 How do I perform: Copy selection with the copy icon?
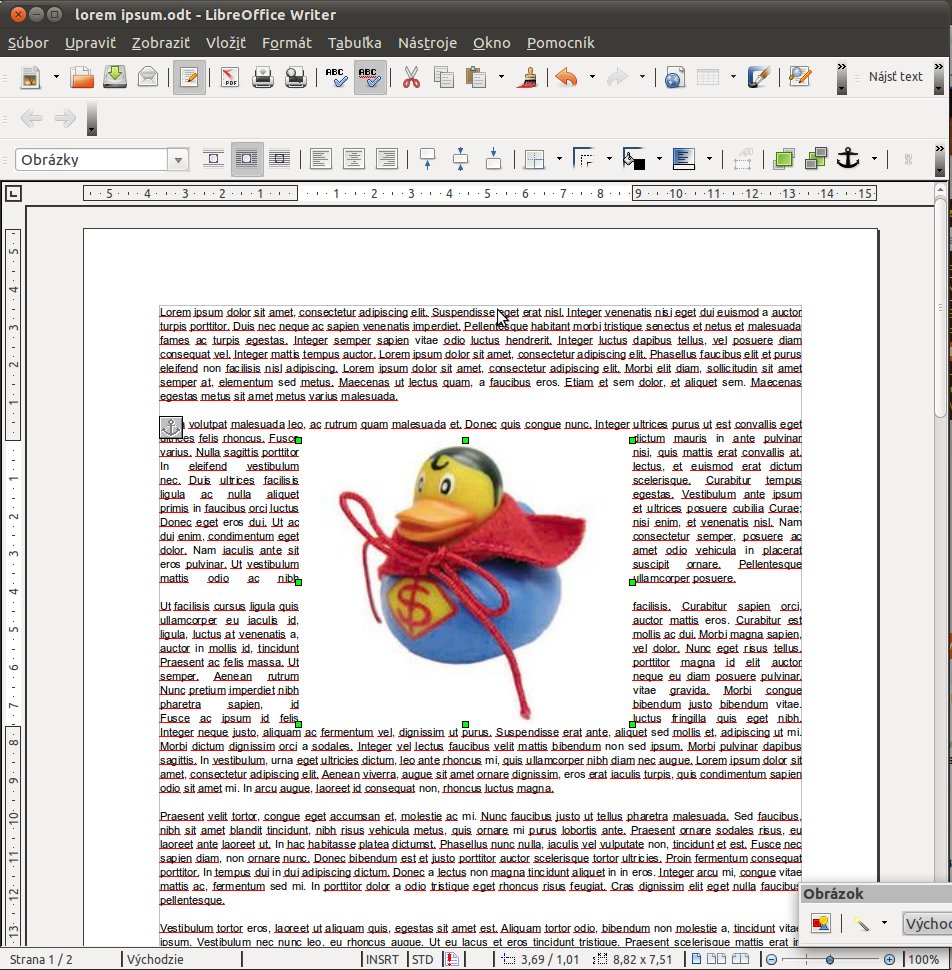[444, 77]
